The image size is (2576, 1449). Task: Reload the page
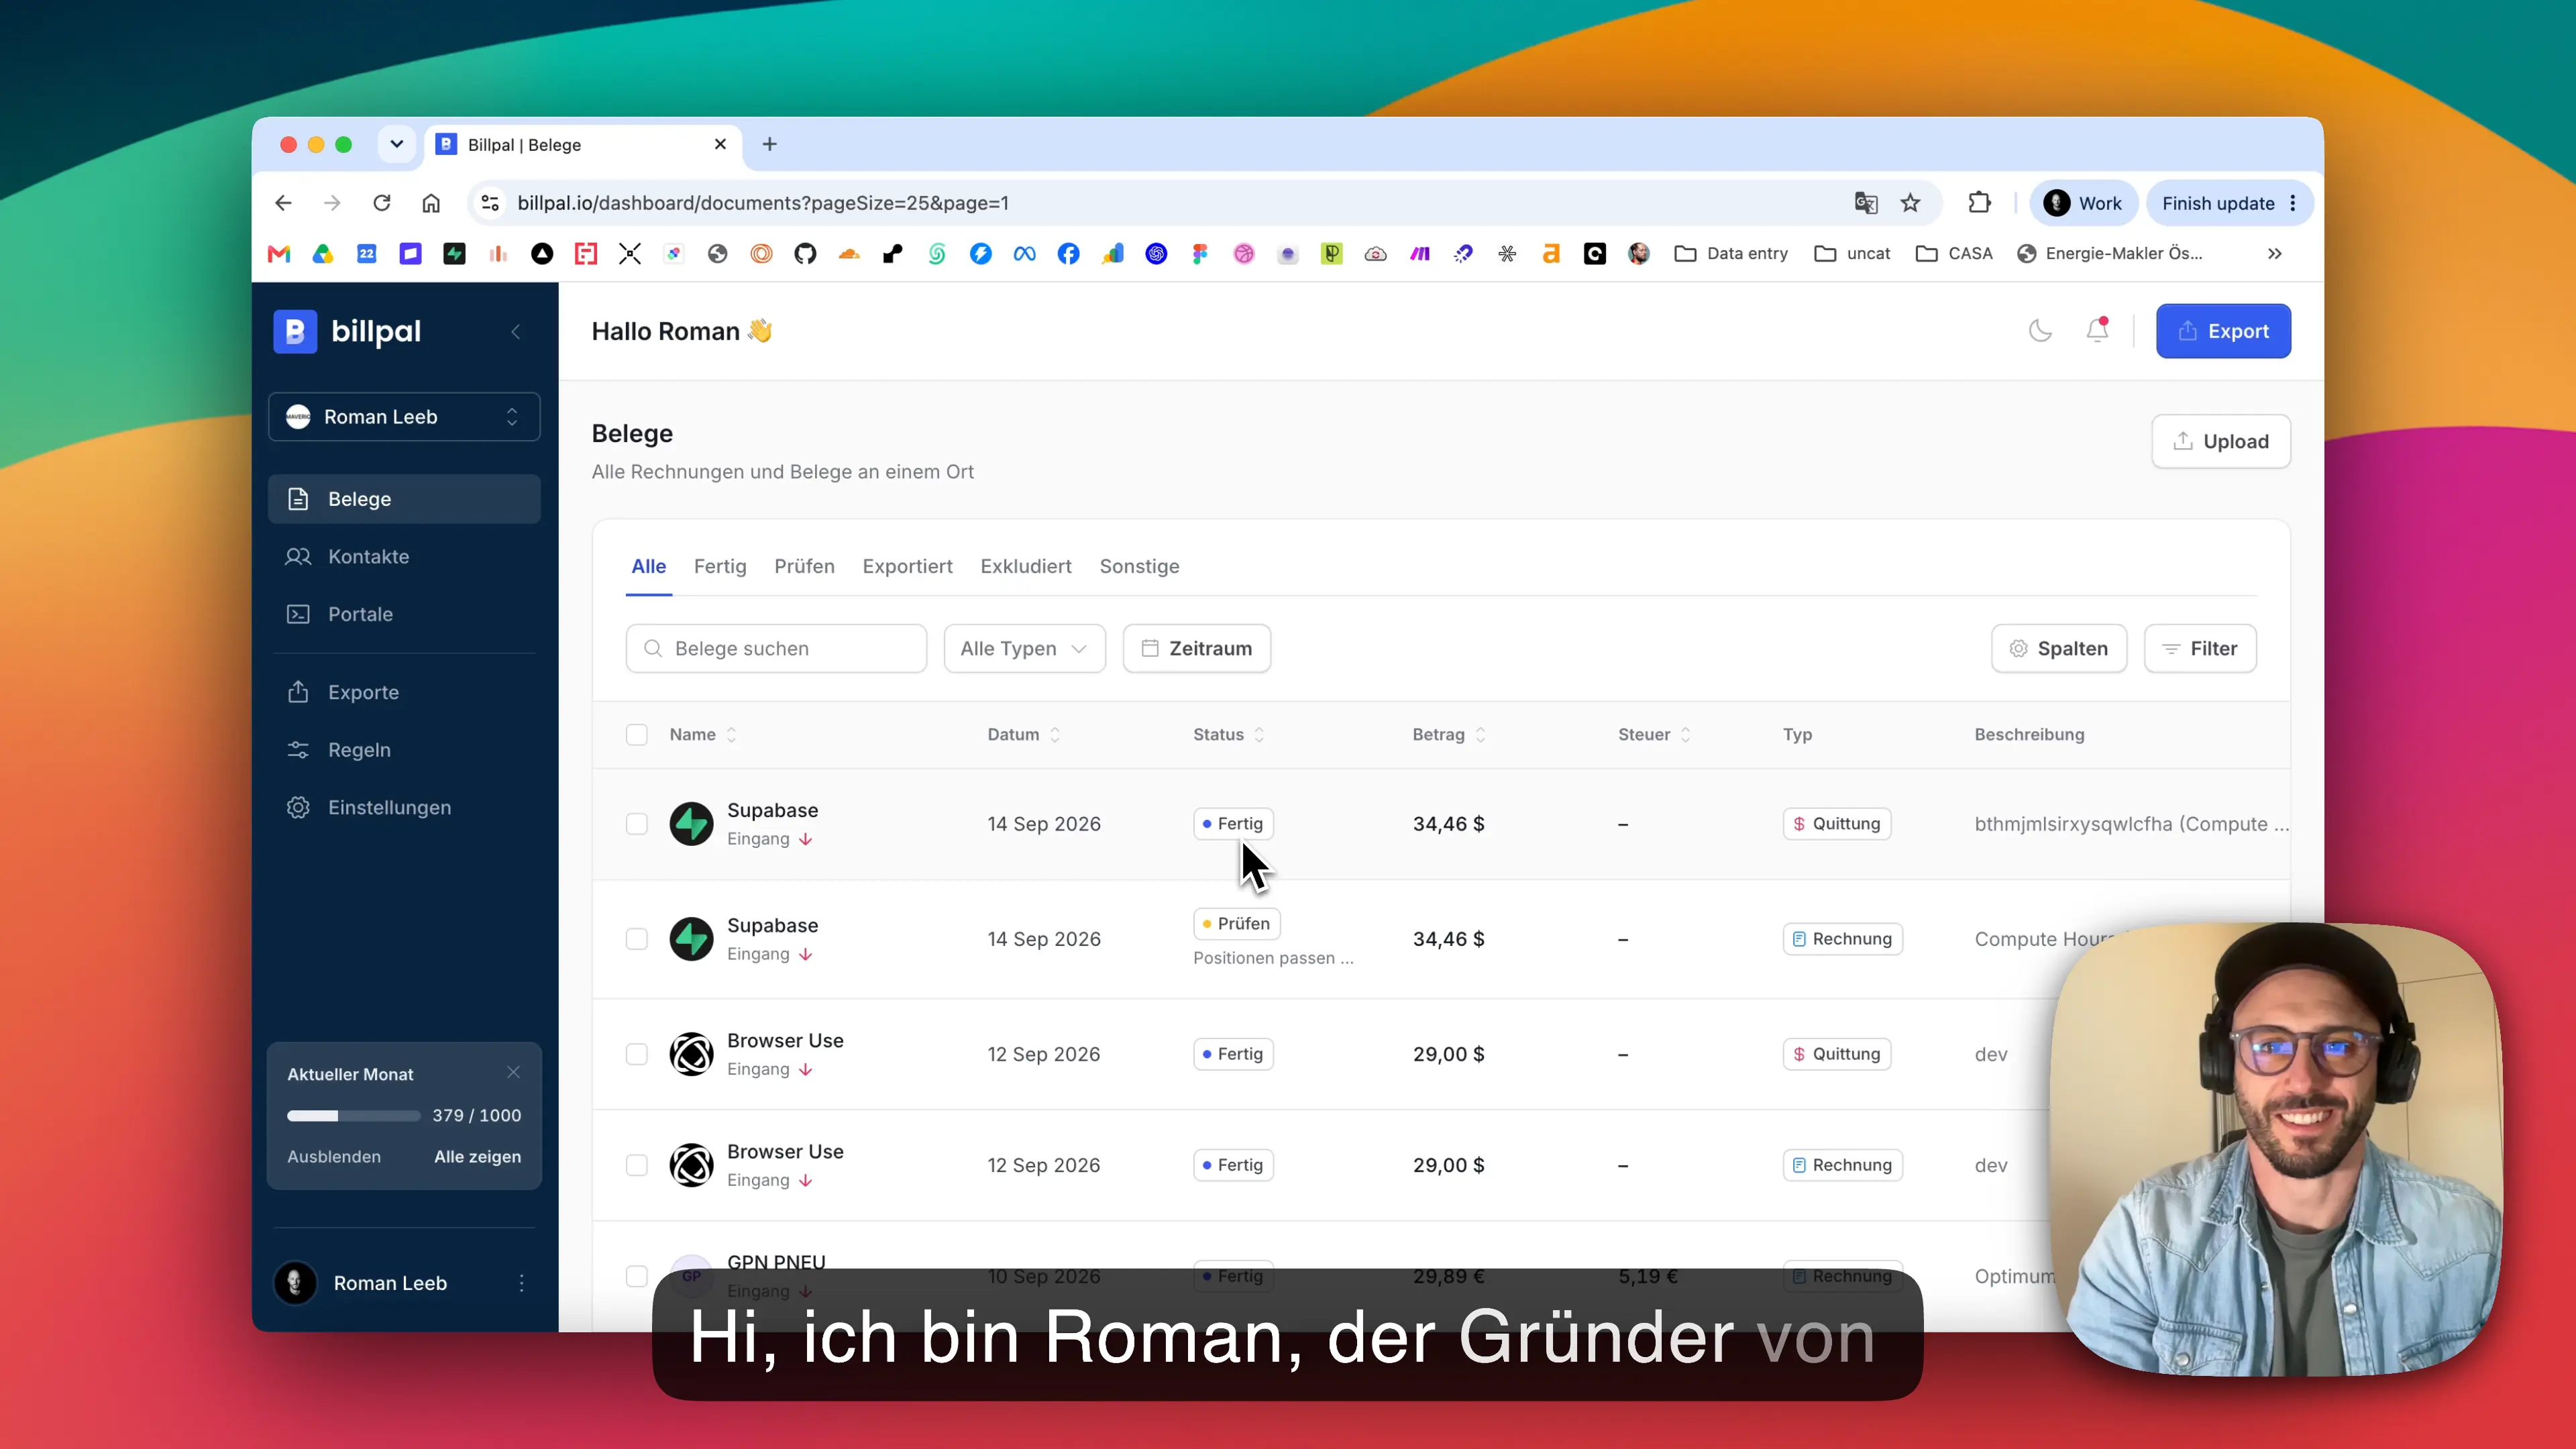382,203
